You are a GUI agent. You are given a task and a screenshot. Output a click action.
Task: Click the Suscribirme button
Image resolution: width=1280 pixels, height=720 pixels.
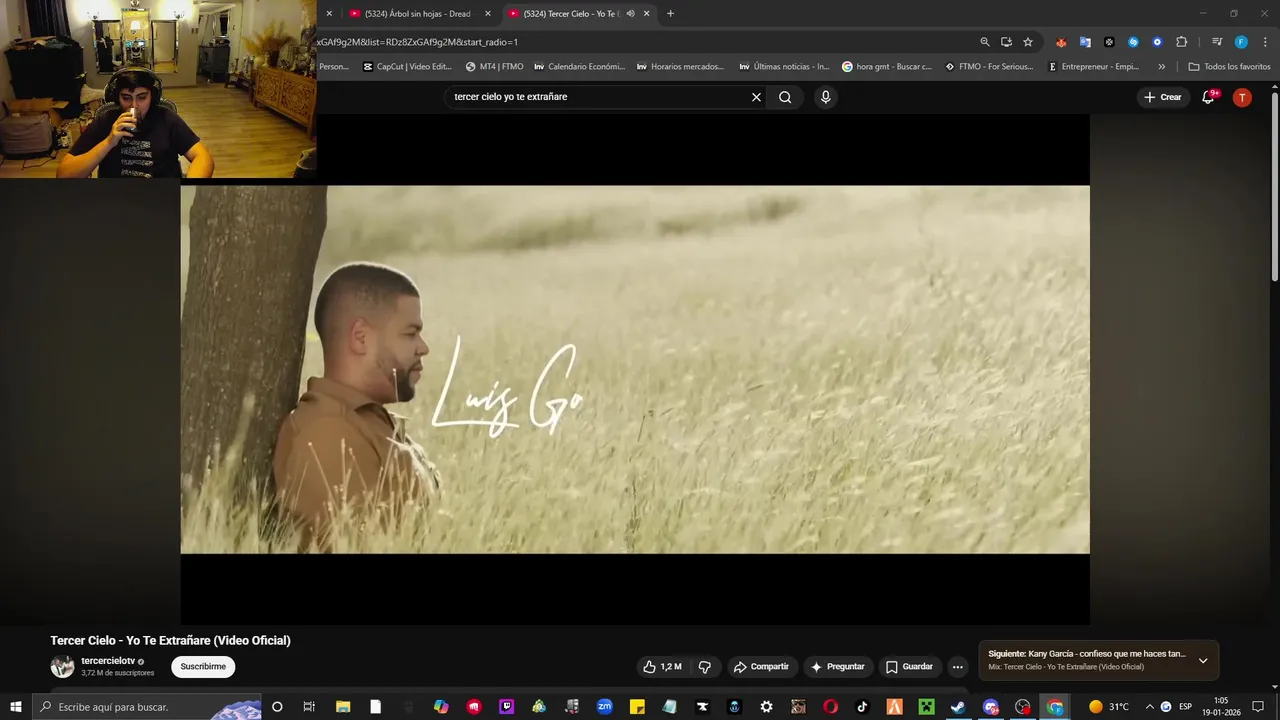(x=203, y=667)
